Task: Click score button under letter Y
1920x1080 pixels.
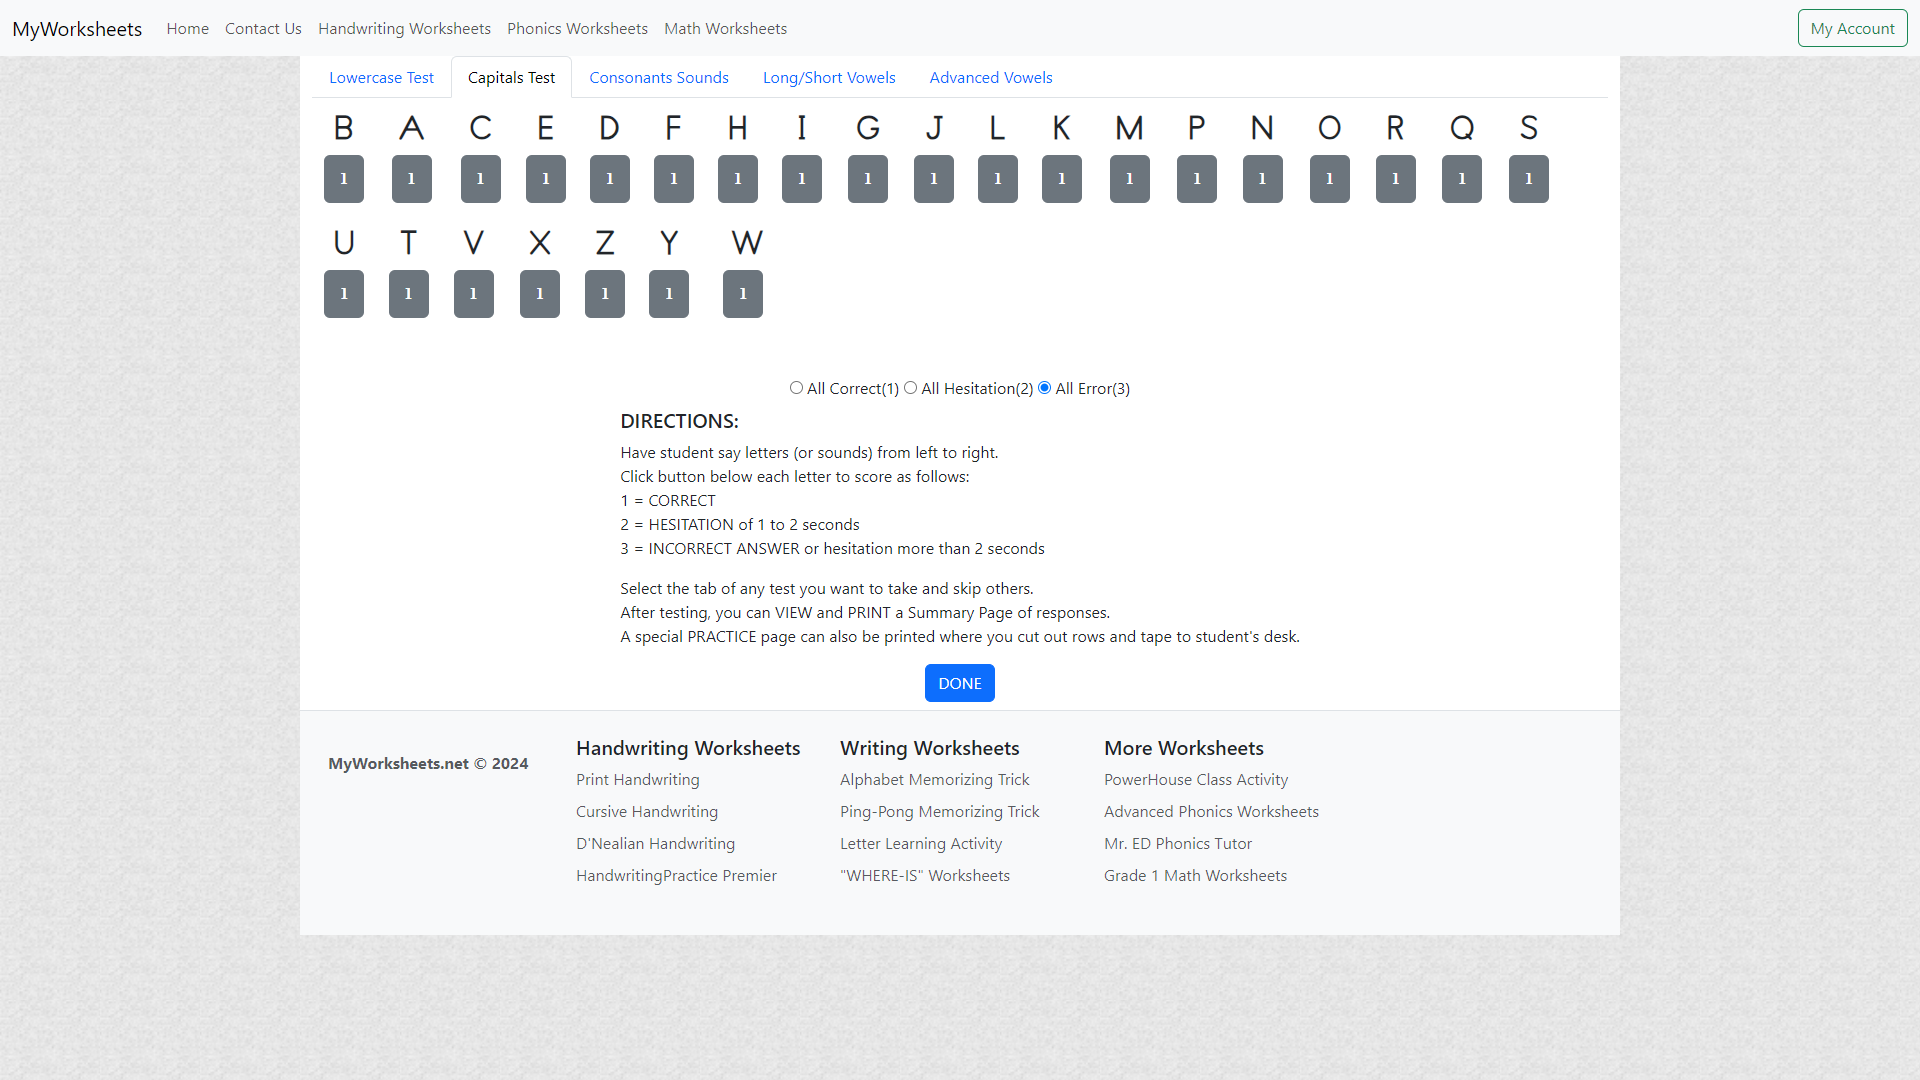Action: [x=669, y=294]
